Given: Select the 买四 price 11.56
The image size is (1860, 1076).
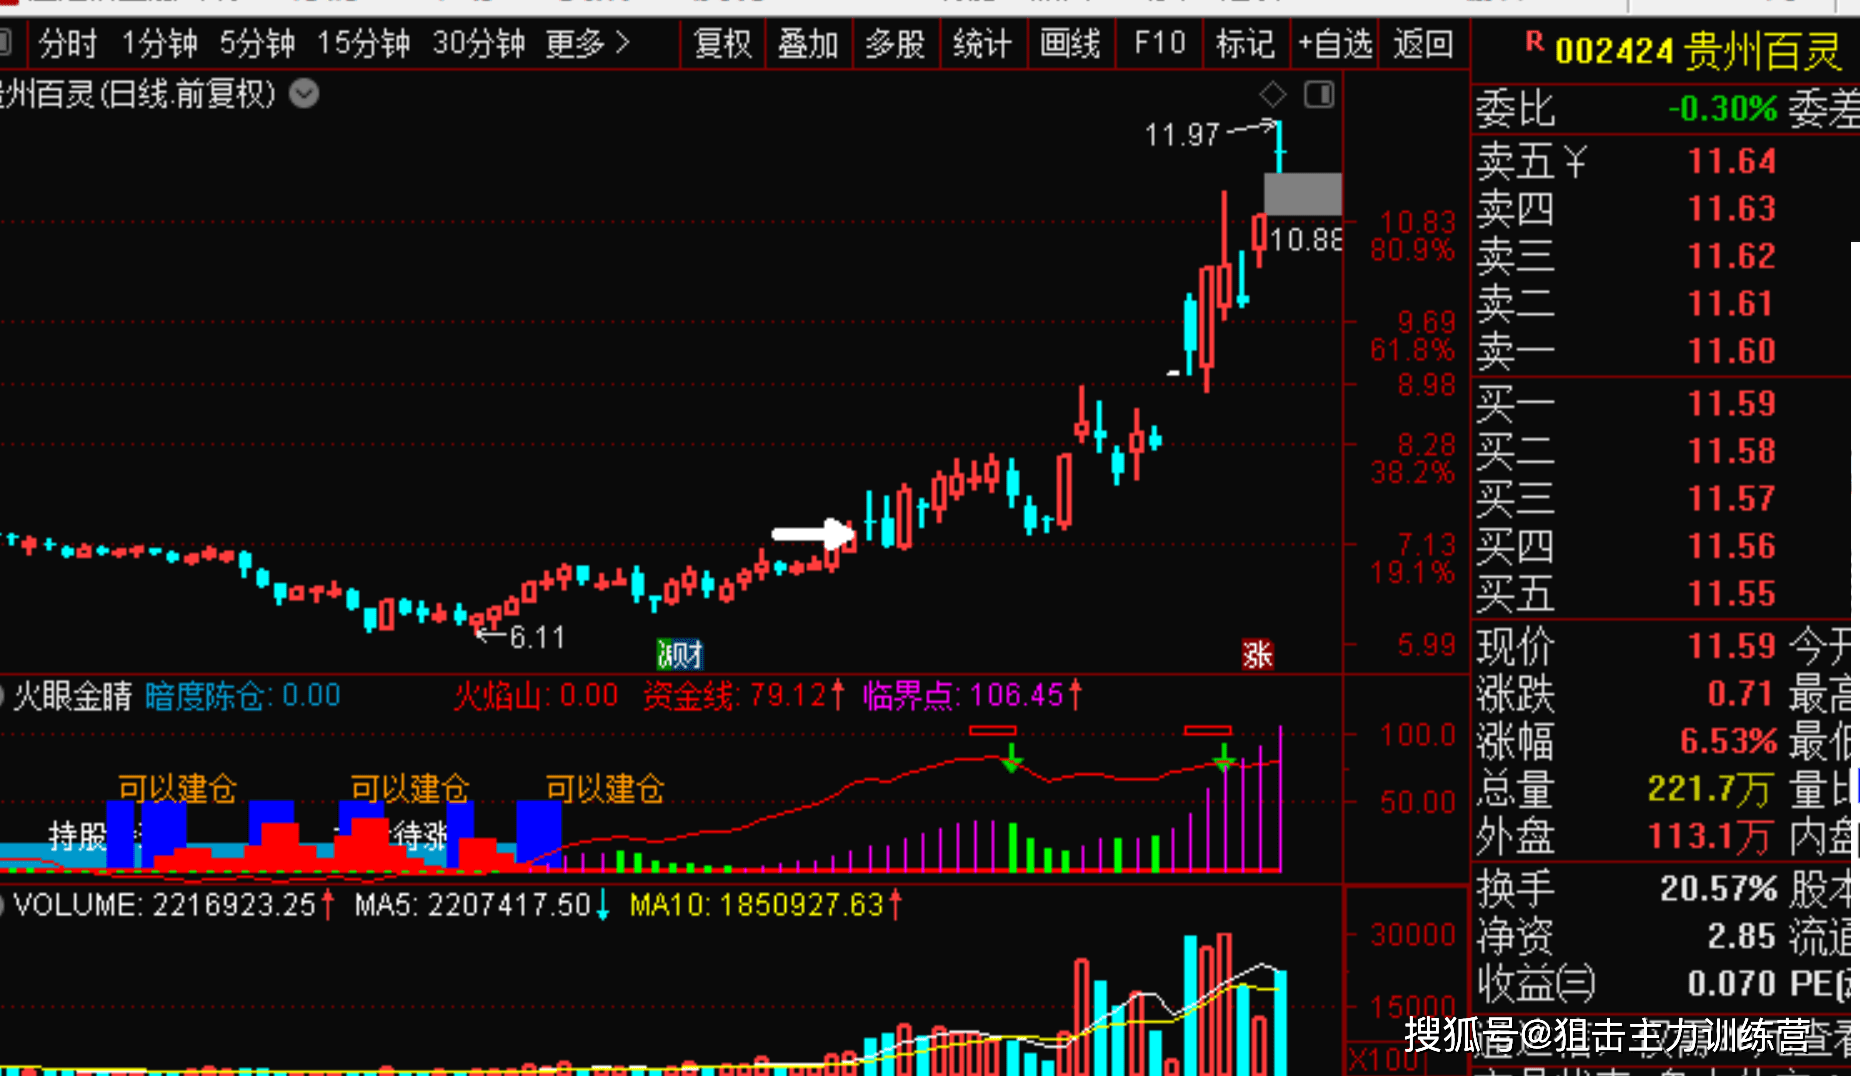Looking at the screenshot, I should [1732, 546].
